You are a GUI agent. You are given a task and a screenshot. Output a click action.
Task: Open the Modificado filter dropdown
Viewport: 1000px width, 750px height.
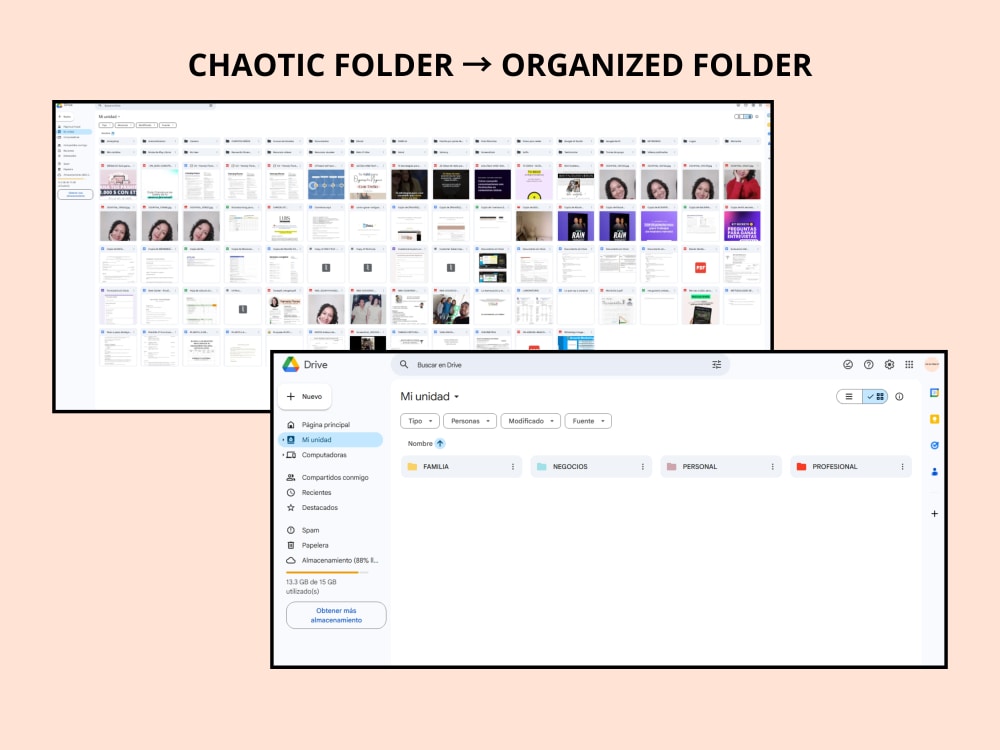tap(531, 421)
